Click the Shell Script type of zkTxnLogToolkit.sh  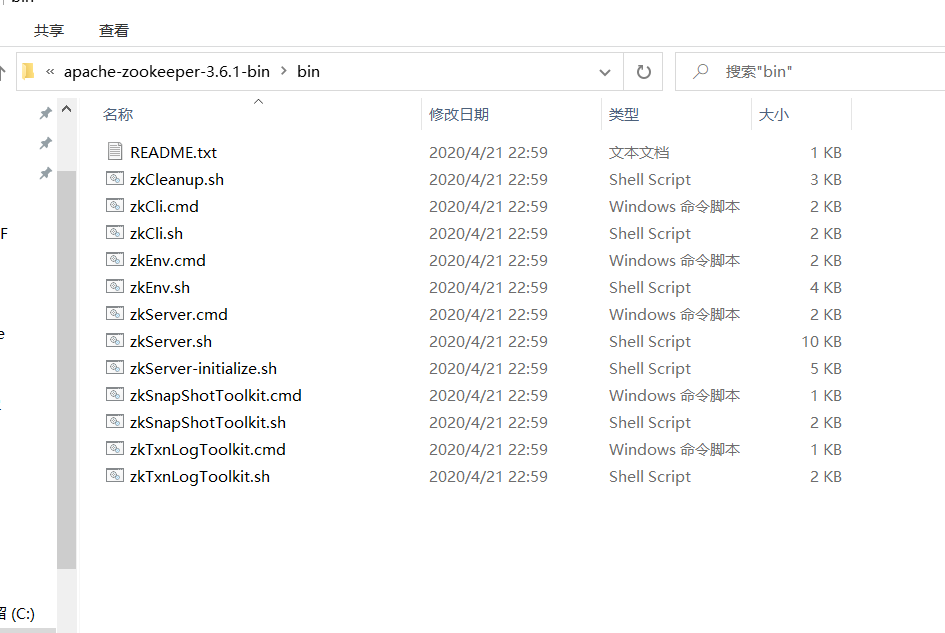(x=650, y=477)
